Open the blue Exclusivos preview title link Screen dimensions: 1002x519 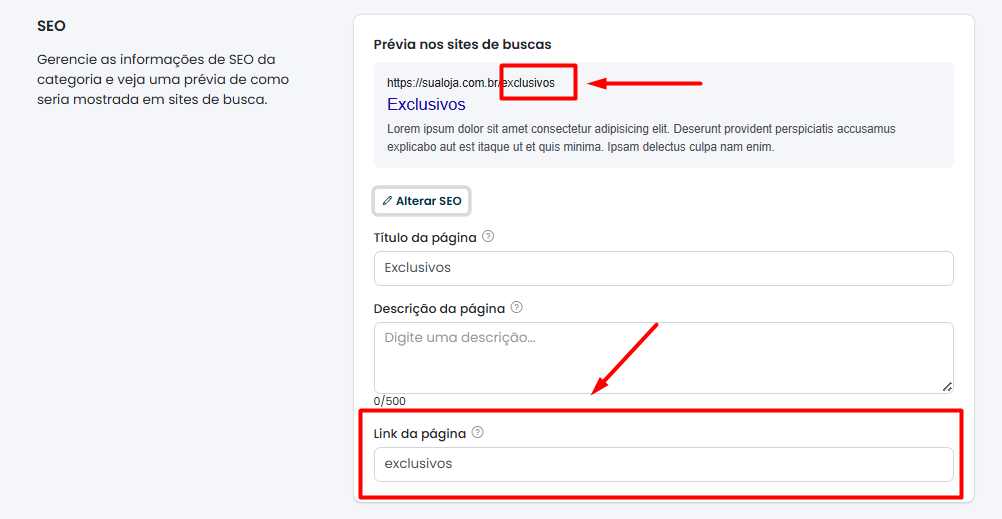click(x=426, y=104)
